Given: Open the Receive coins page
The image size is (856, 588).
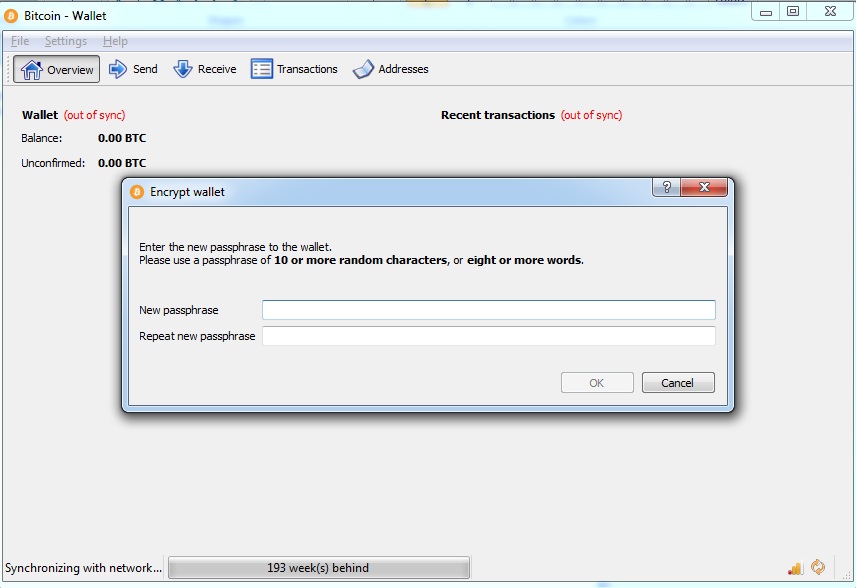Looking at the screenshot, I should click(205, 69).
